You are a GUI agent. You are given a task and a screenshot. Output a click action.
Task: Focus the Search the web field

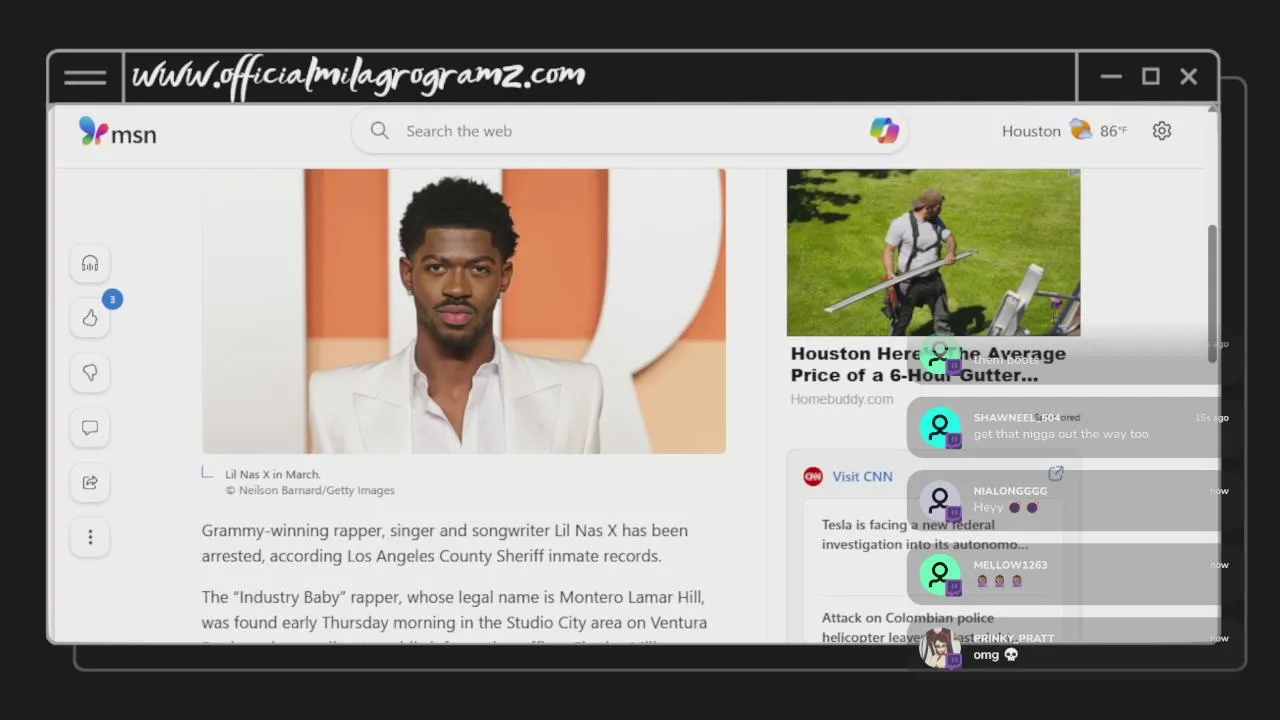630,131
